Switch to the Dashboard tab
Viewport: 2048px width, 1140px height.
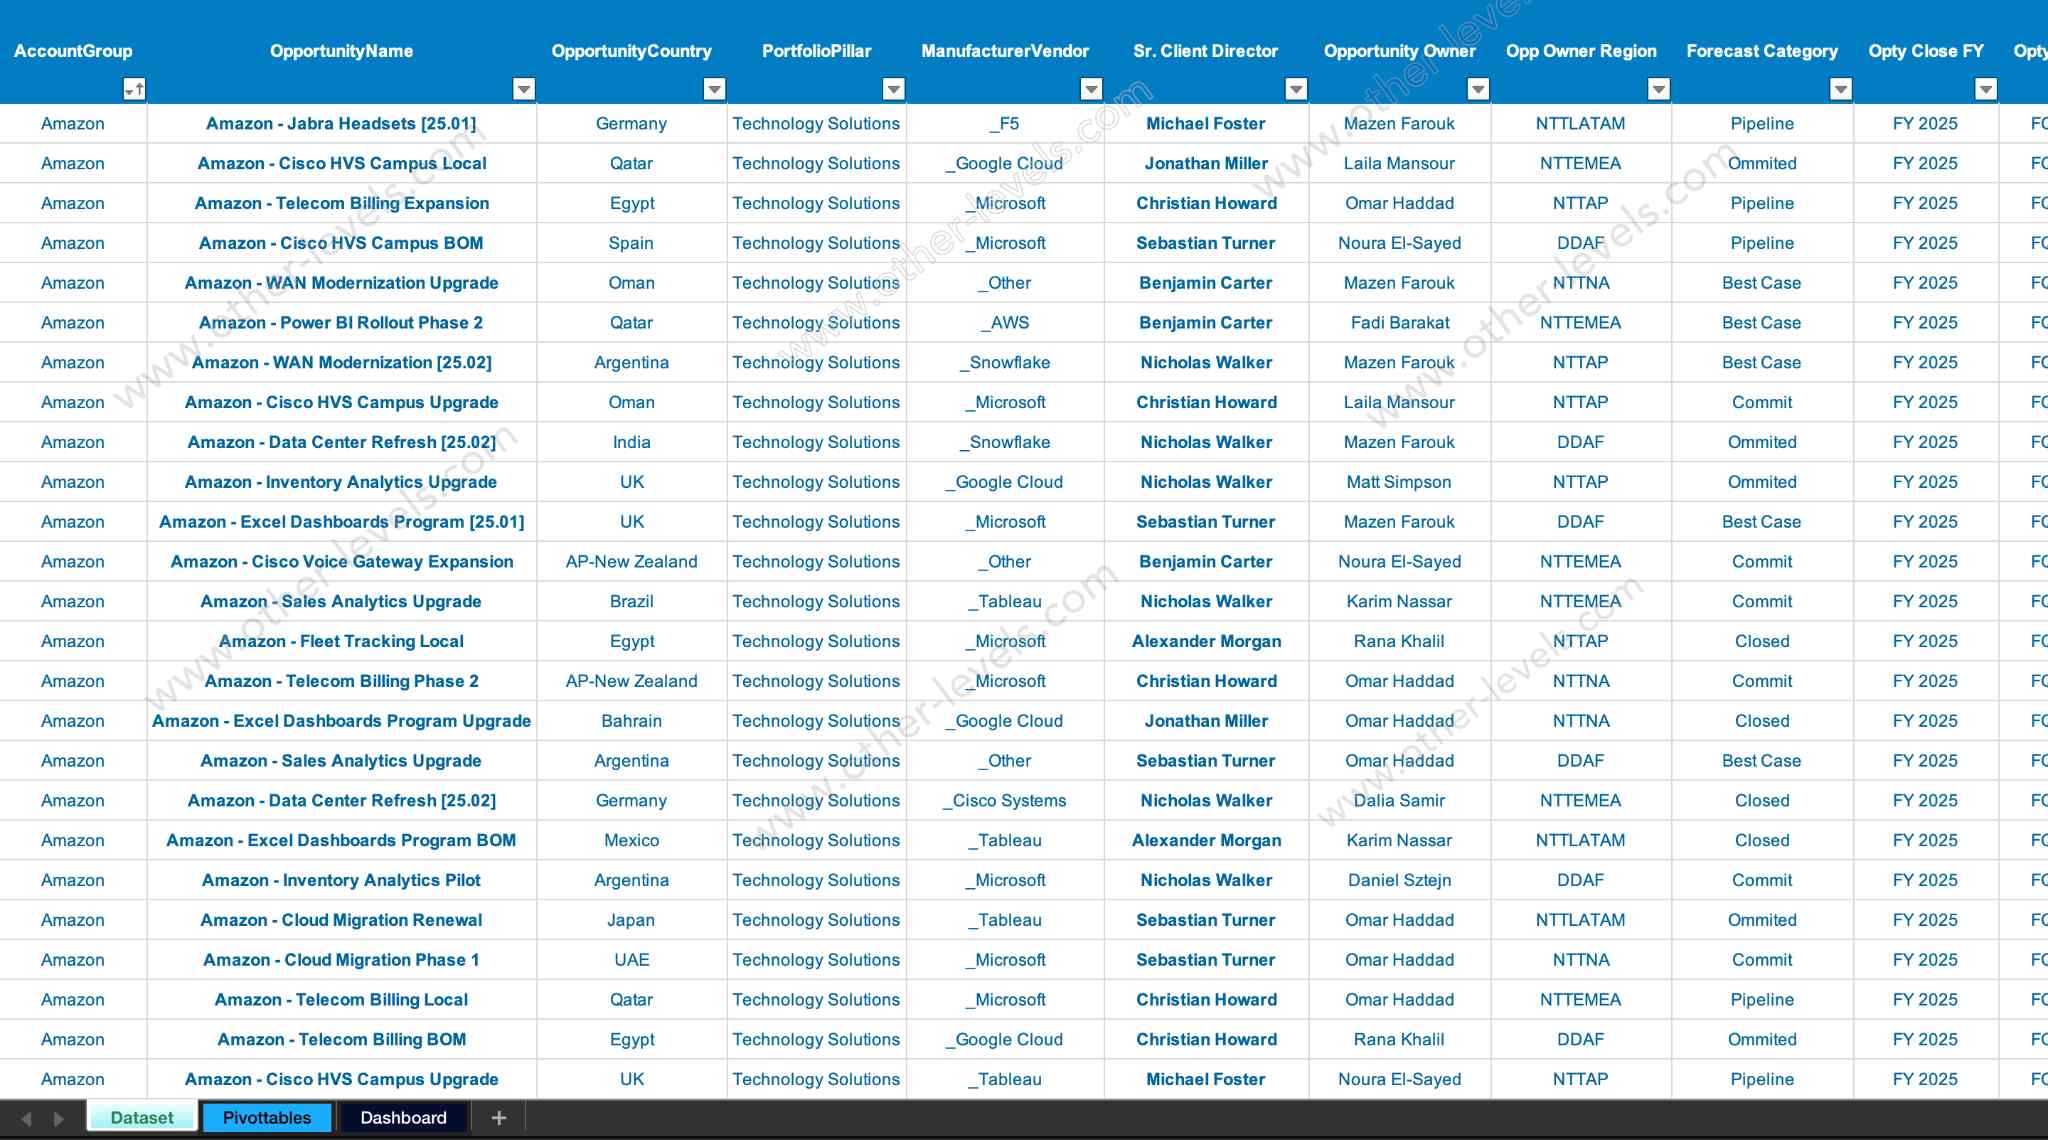(403, 1117)
